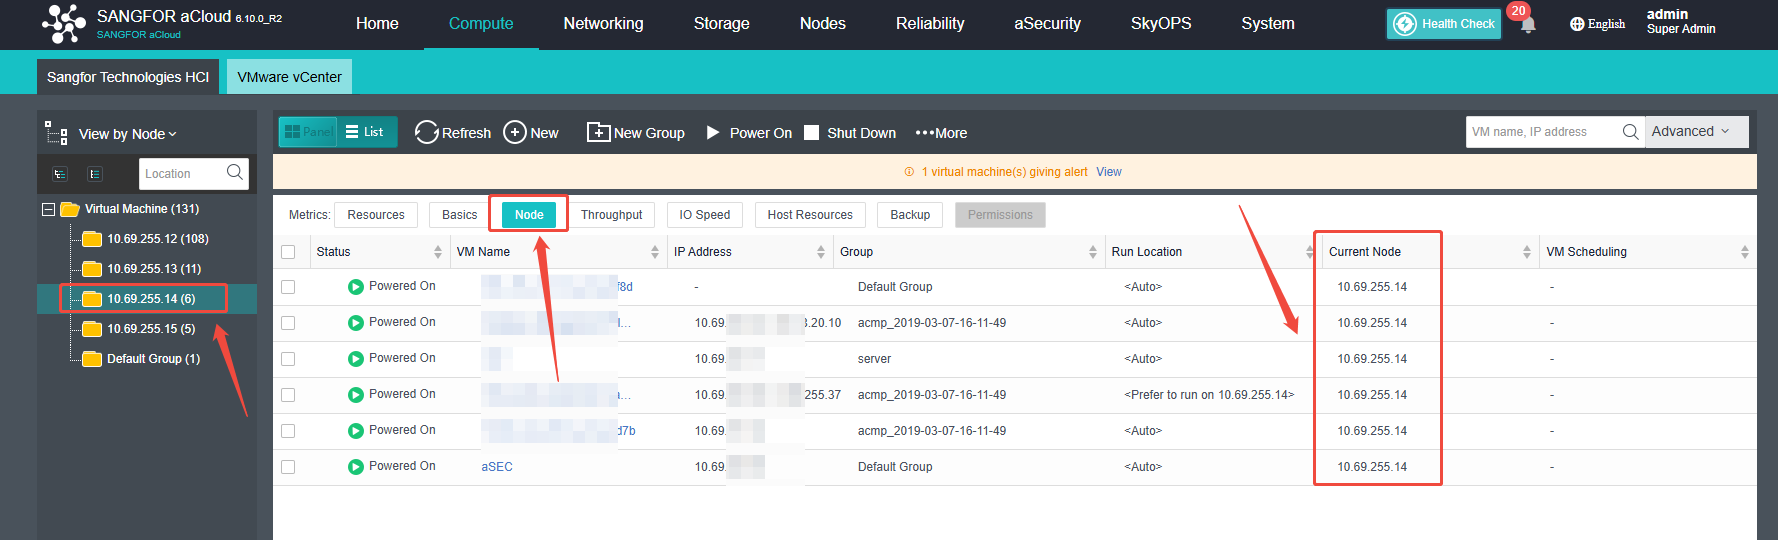Click the folder icon of 10.69.255.13 node
Image resolution: width=1778 pixels, height=540 pixels.
[x=92, y=269]
